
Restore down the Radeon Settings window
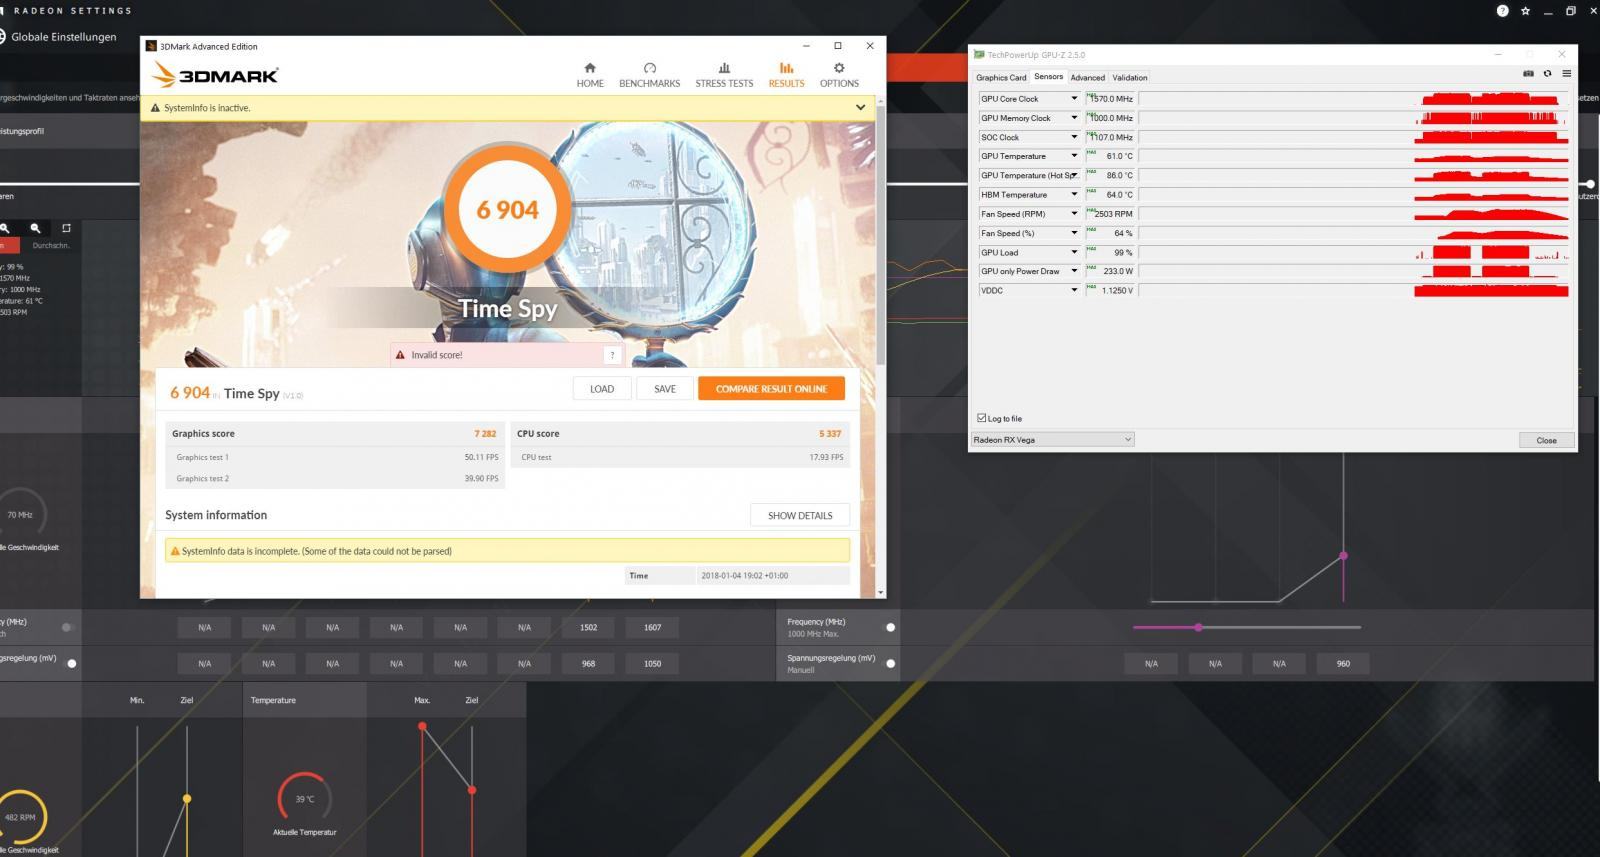[1570, 11]
